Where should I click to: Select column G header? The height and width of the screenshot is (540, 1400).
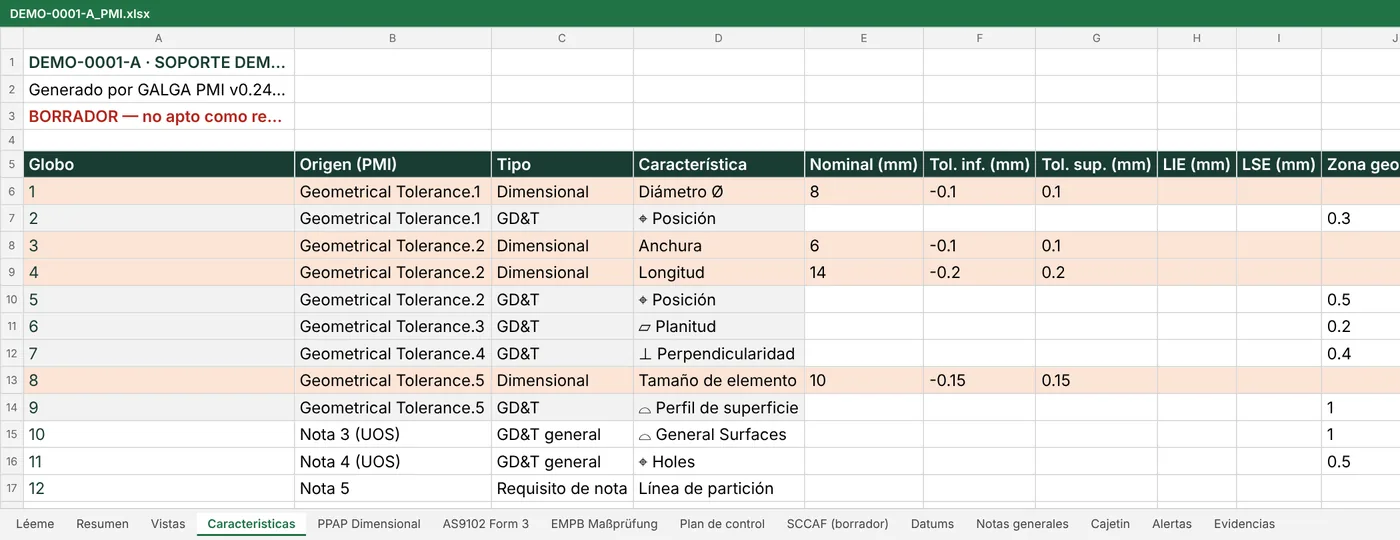[x=1096, y=38]
